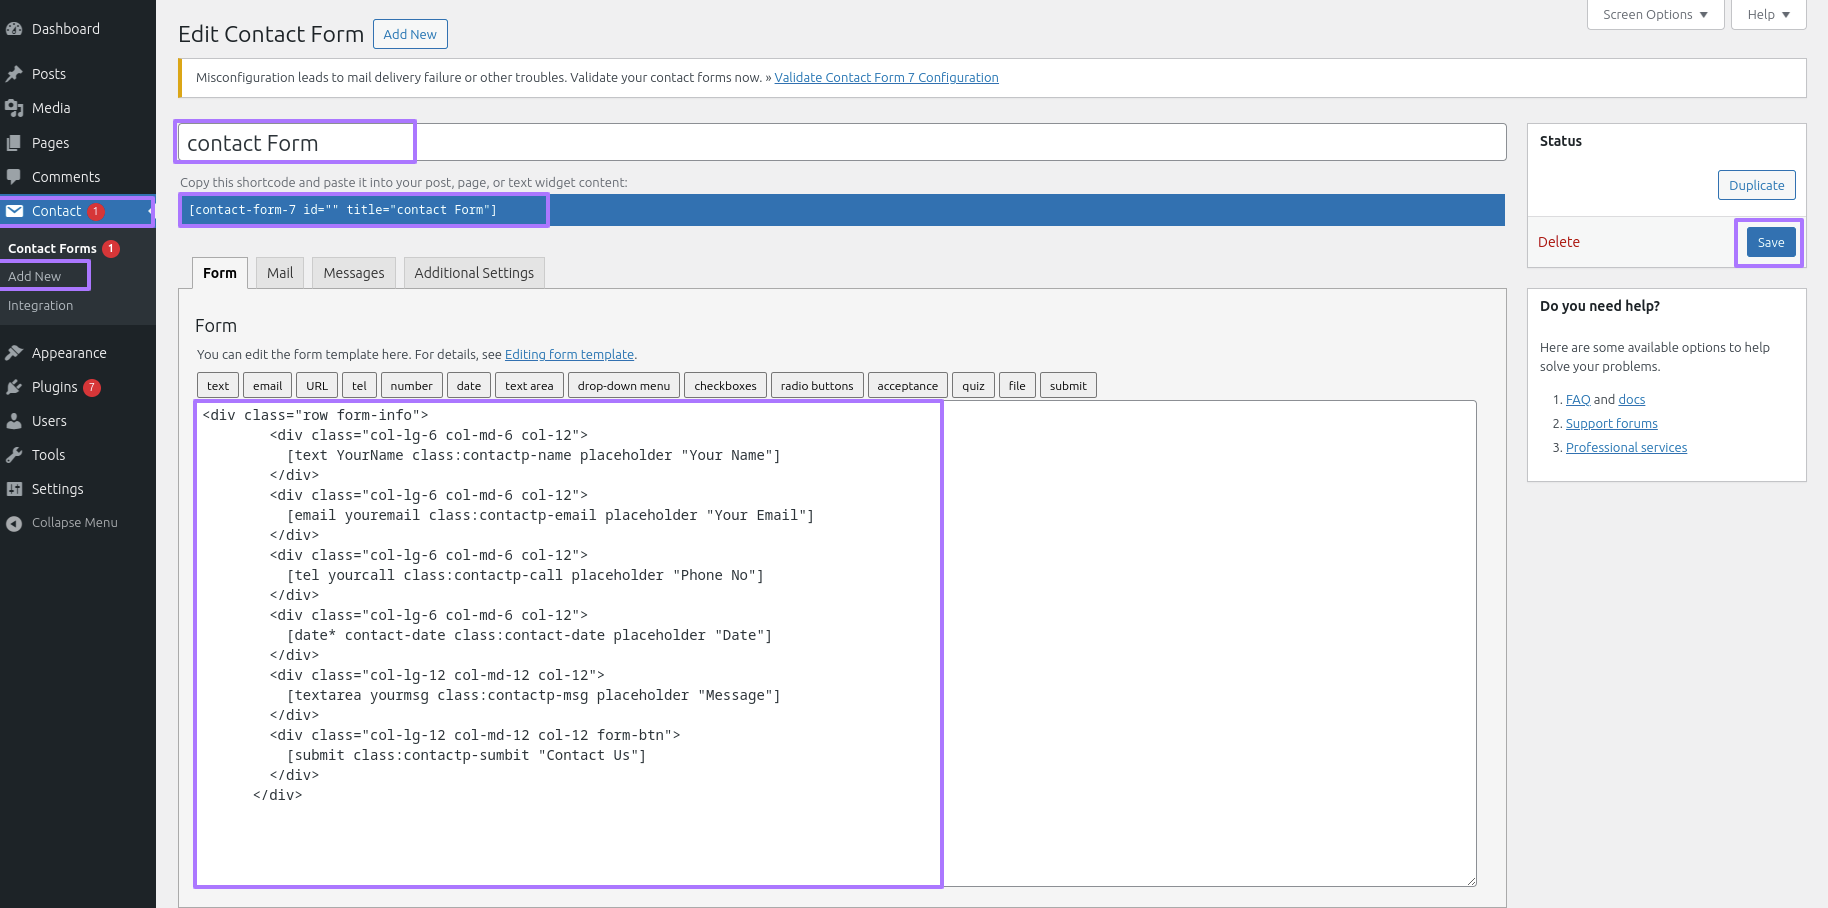Click the Plugins plug icon
Viewport: 1828px width, 908px height.
coord(14,387)
